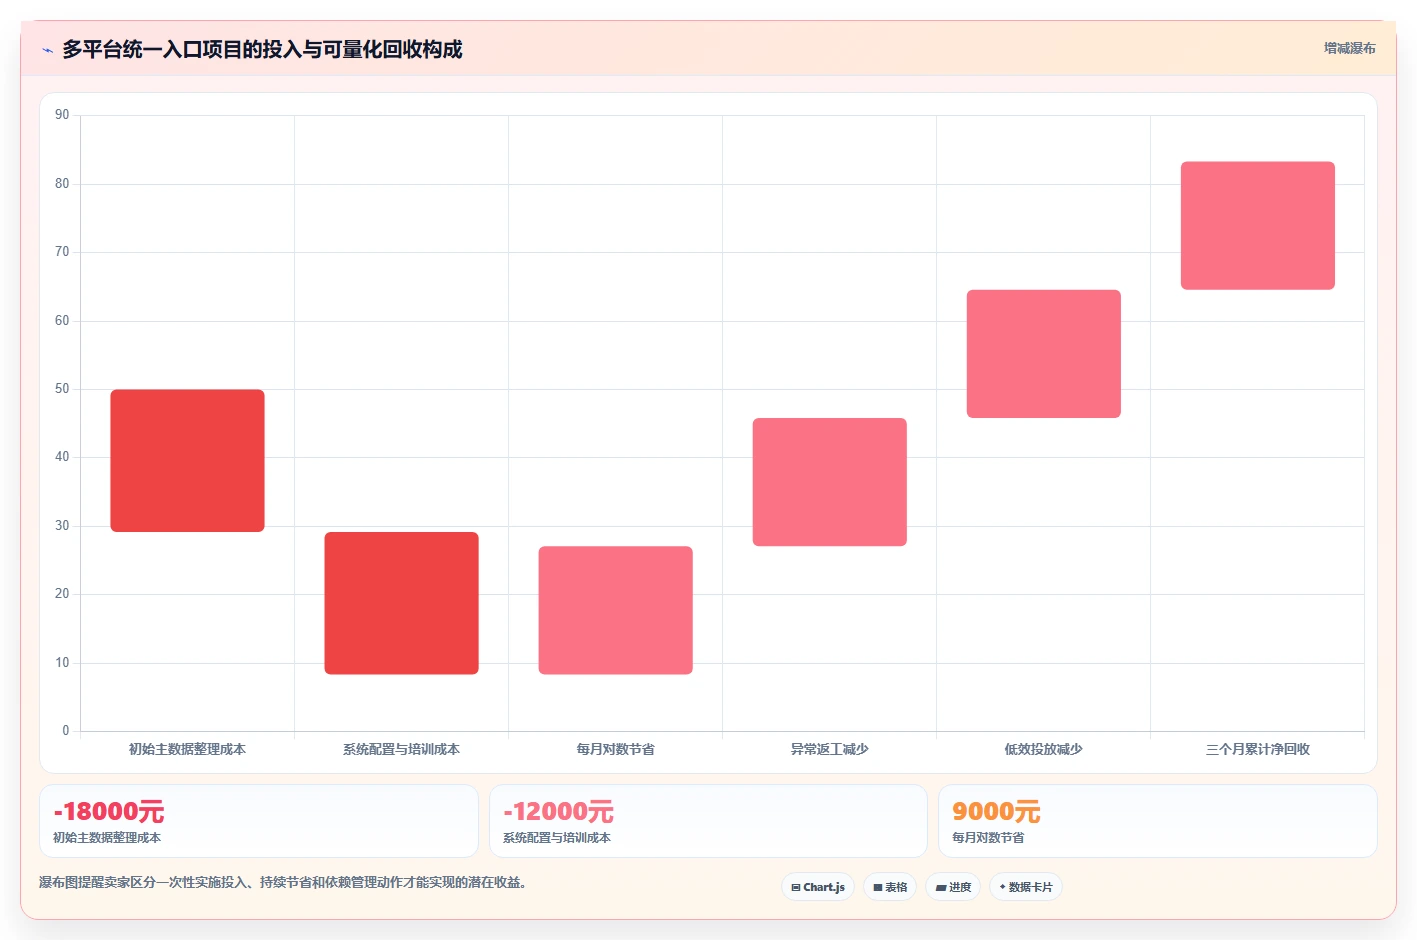Select the 数据卡片 chip
The width and height of the screenshot is (1417, 940).
(1026, 887)
